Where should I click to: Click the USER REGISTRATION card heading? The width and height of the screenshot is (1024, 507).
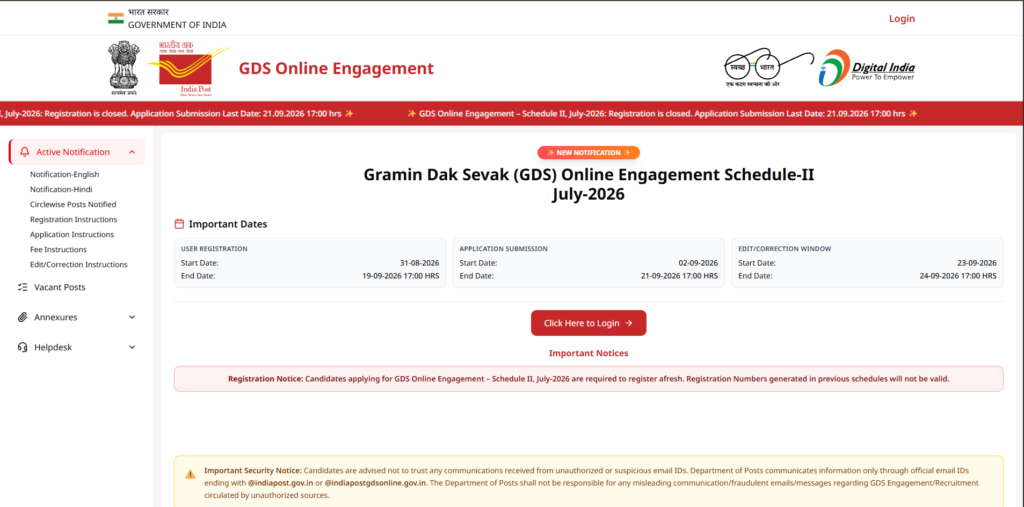click(214, 249)
